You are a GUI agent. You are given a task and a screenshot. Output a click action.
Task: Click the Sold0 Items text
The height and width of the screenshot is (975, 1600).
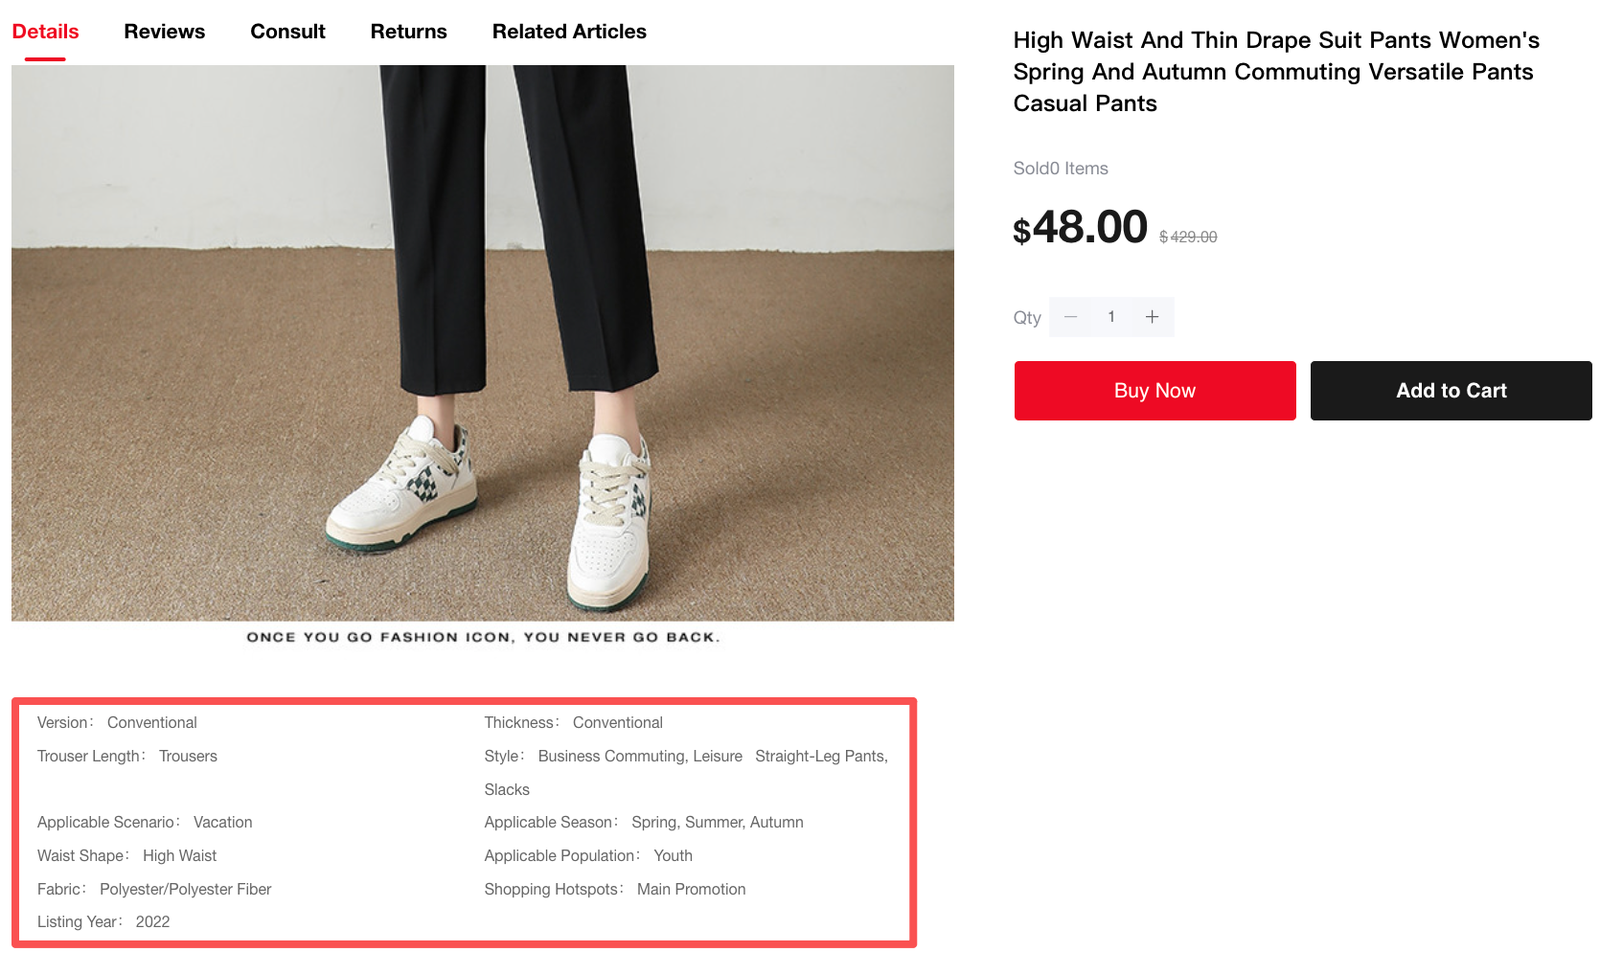(x=1060, y=169)
